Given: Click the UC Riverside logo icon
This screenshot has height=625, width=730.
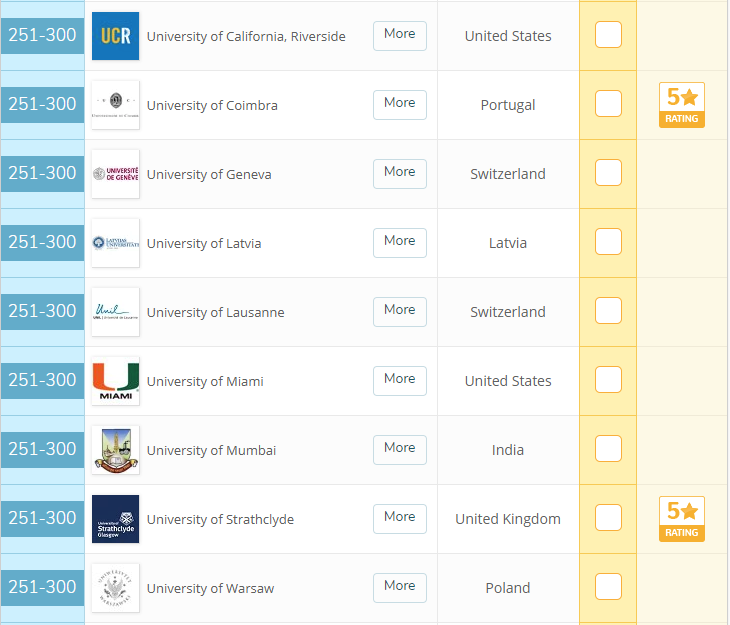Looking at the screenshot, I should click(x=115, y=36).
